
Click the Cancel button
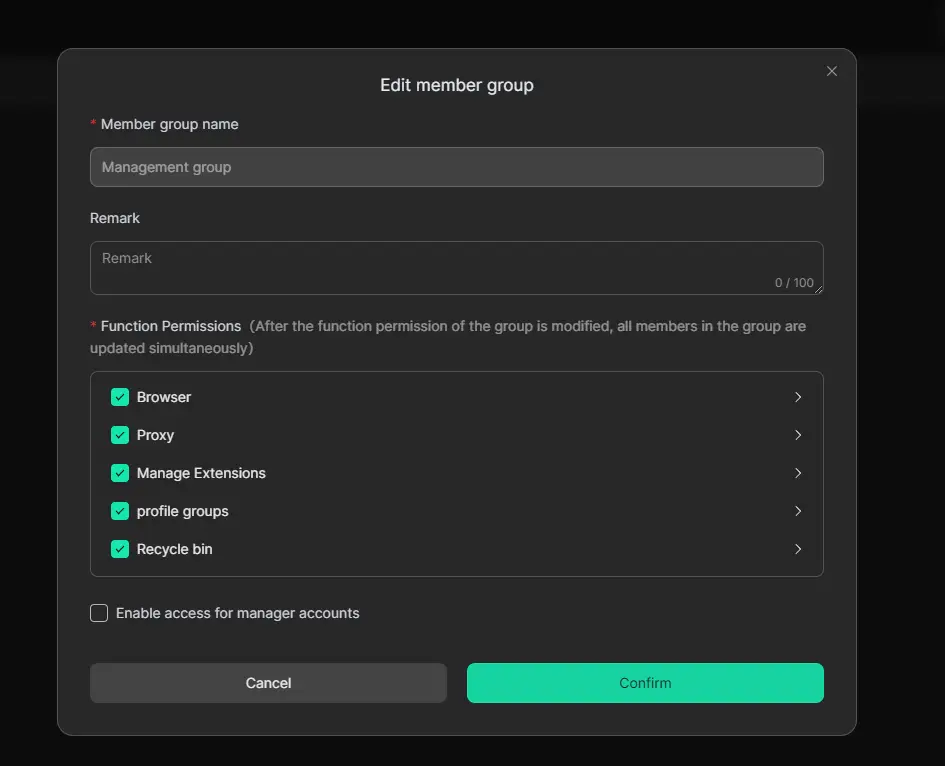tap(268, 683)
